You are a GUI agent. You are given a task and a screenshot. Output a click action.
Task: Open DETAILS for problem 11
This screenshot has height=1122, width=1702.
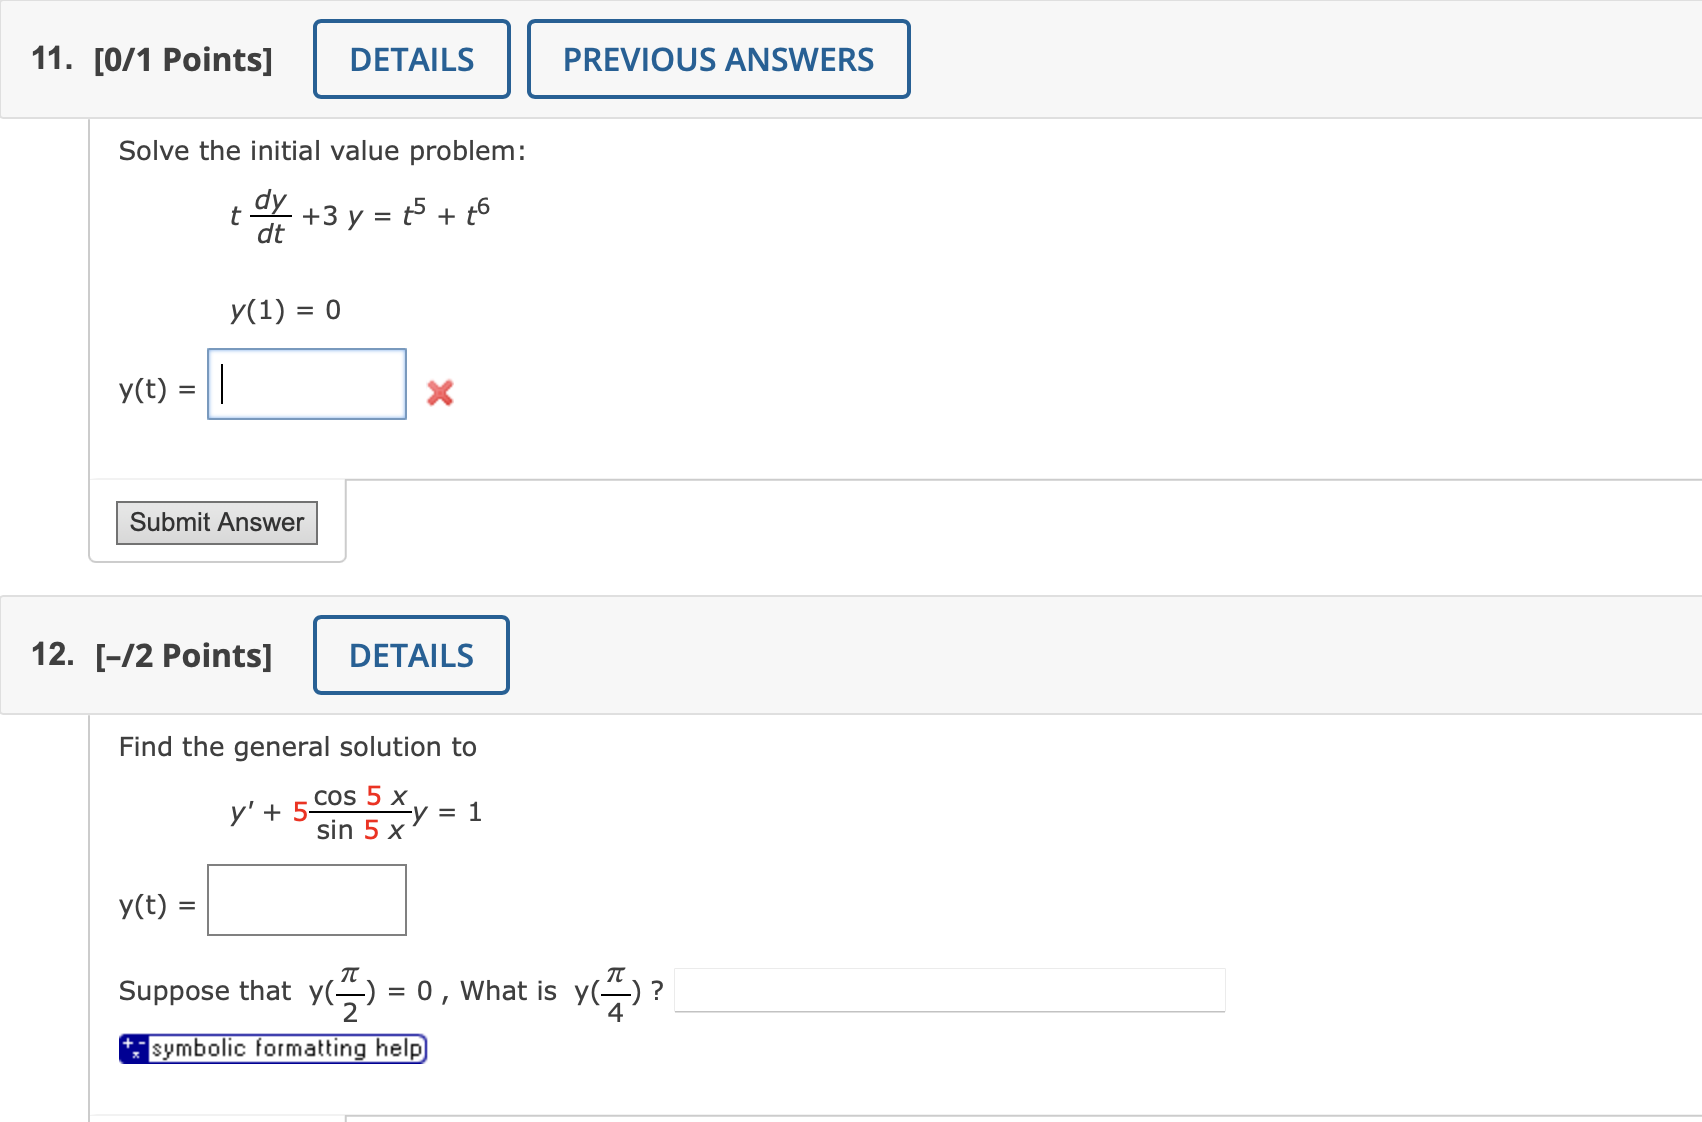click(x=411, y=59)
